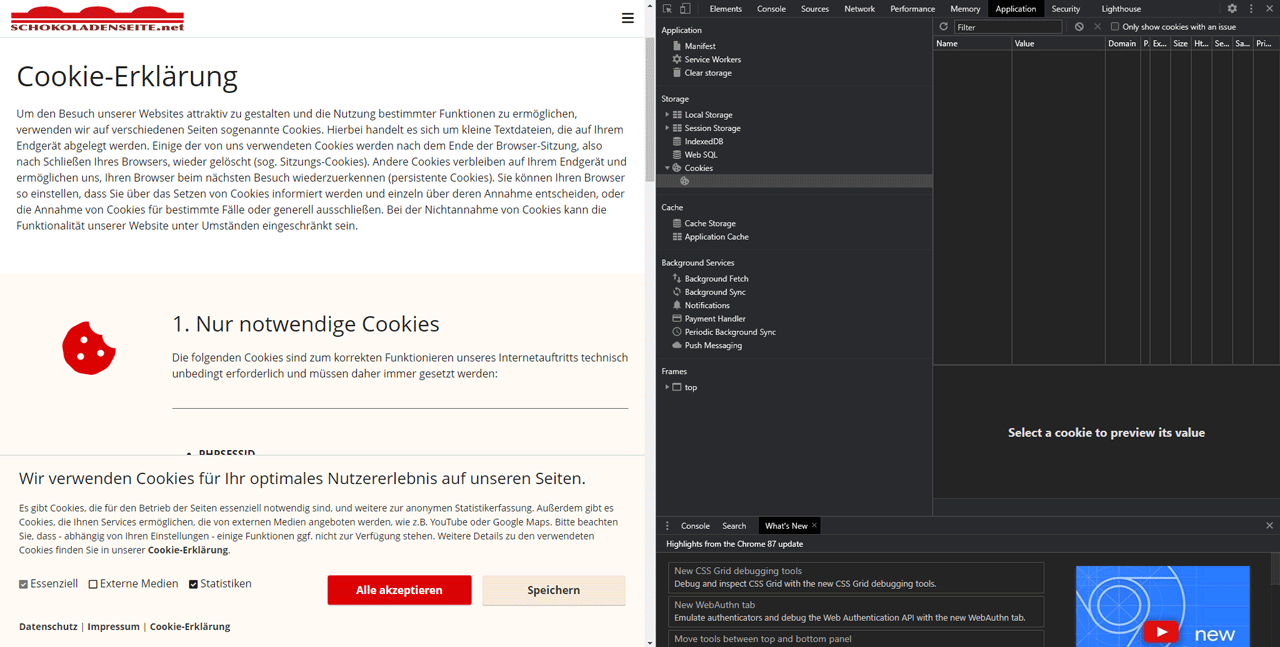This screenshot has width=1280, height=647.
Task: Select Service Workers in Application sidebar
Action: 712,59
